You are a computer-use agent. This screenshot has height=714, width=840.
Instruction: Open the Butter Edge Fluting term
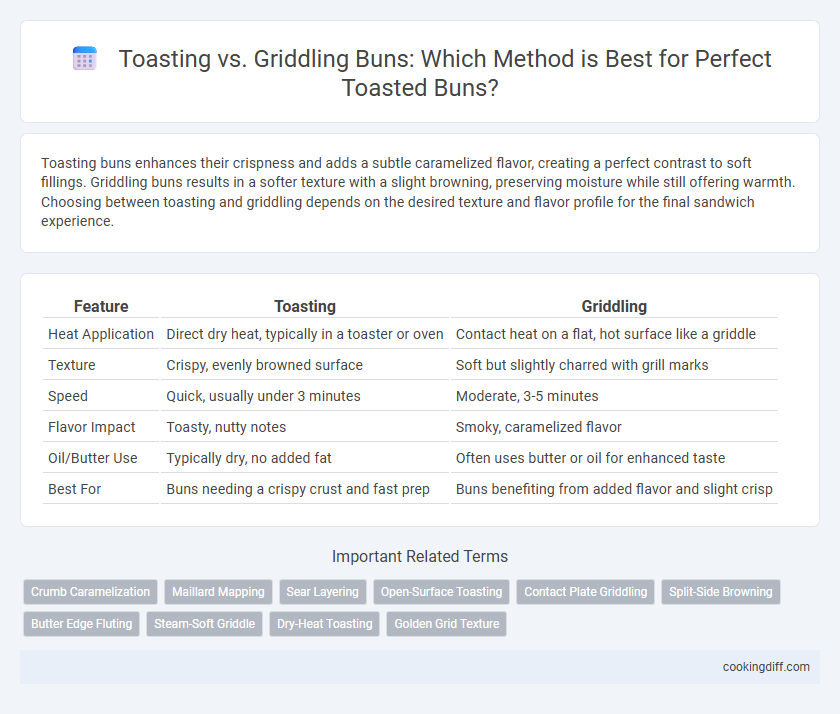(x=81, y=624)
